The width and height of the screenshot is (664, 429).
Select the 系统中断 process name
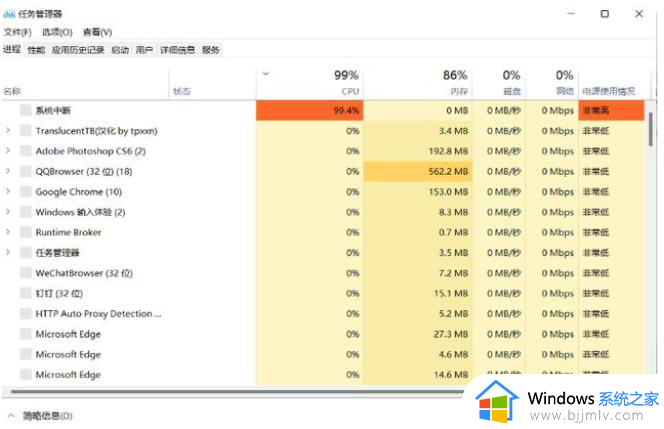click(x=53, y=111)
